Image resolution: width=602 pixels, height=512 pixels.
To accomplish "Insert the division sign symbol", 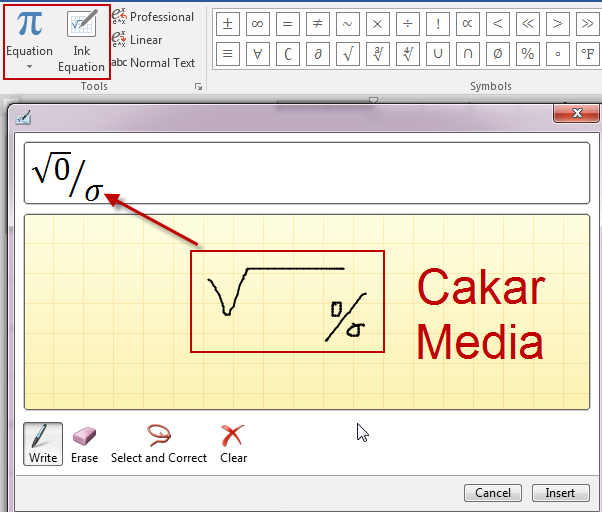I will pyautogui.click(x=408, y=24).
